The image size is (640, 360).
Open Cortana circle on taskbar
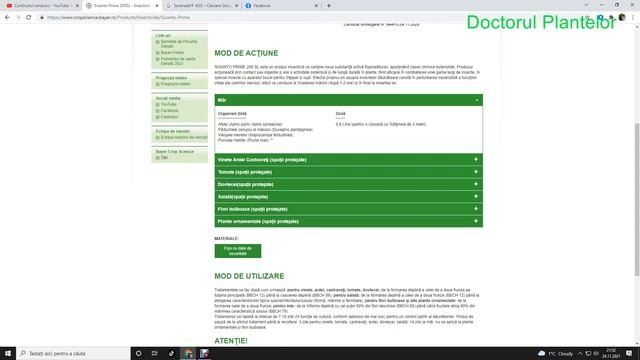pyautogui.click(x=138, y=353)
